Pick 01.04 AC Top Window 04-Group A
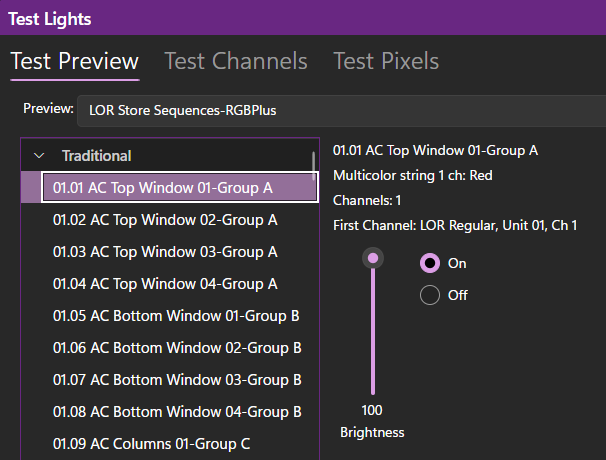Screen dimensions: 606x460 [x=165, y=284]
